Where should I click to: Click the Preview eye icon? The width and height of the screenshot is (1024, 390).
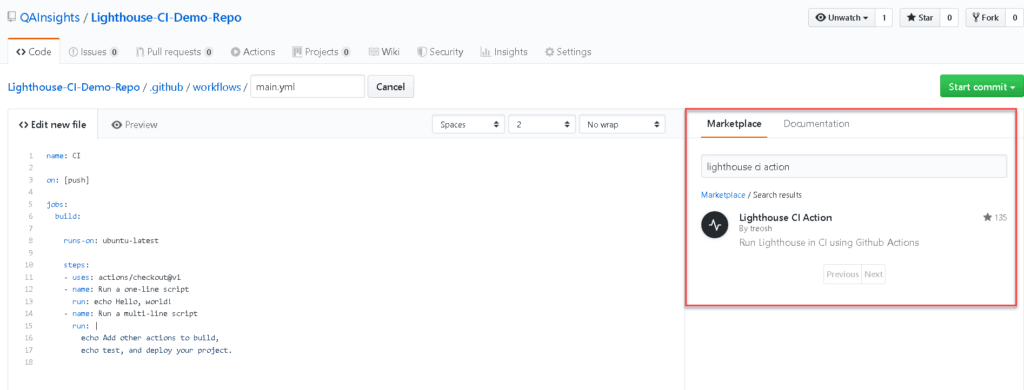117,124
